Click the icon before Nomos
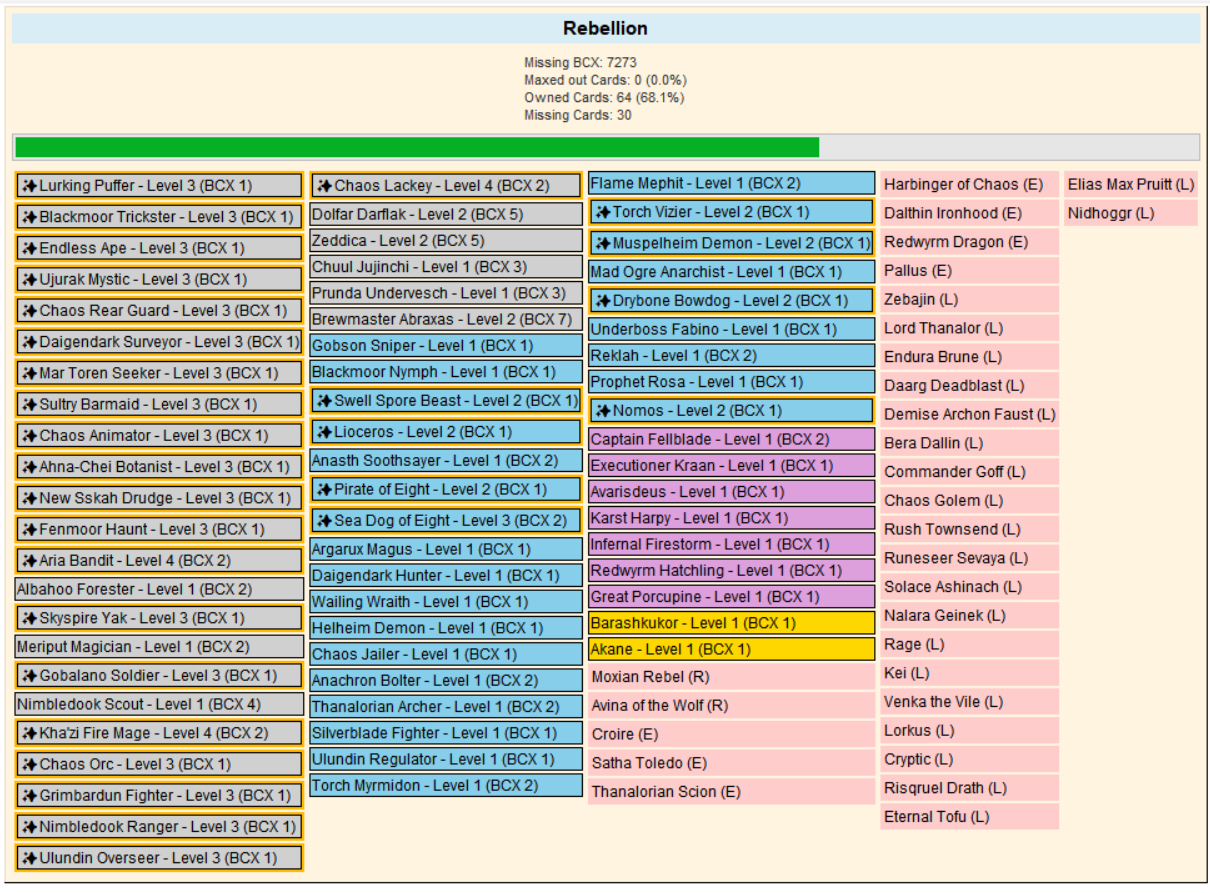The image size is (1210, 893). coord(602,411)
